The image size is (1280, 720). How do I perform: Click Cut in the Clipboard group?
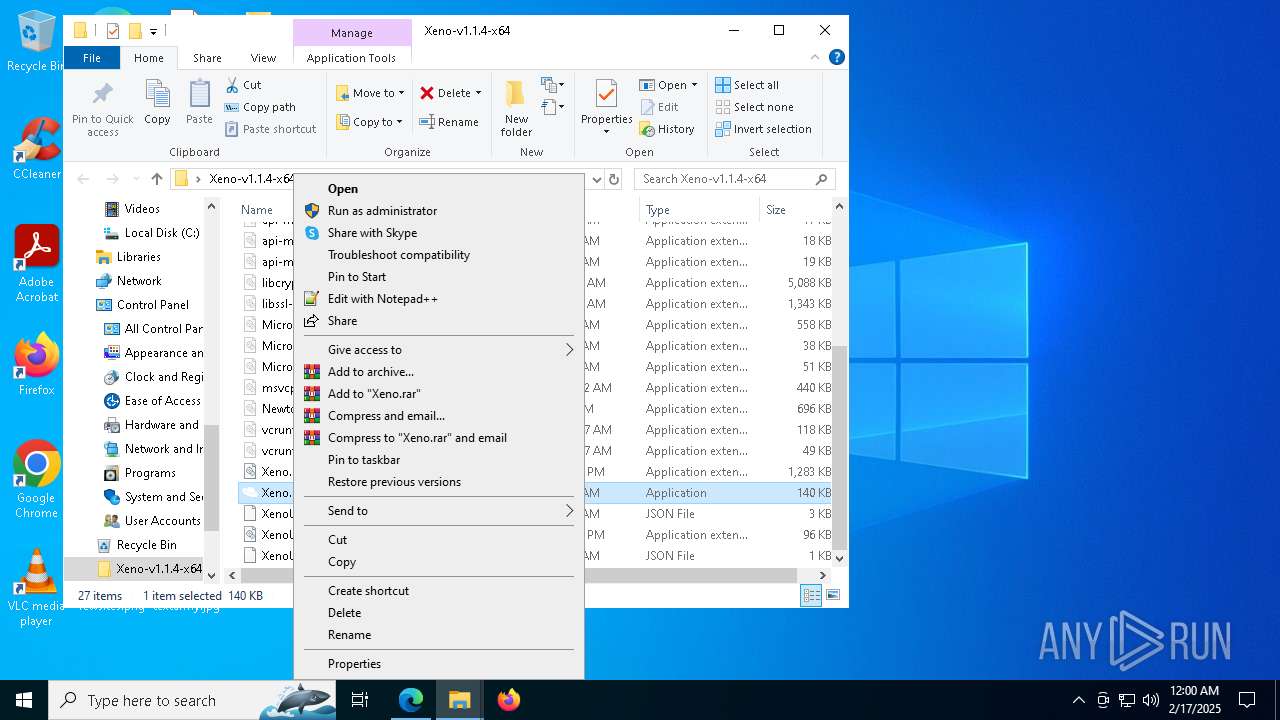[243, 85]
